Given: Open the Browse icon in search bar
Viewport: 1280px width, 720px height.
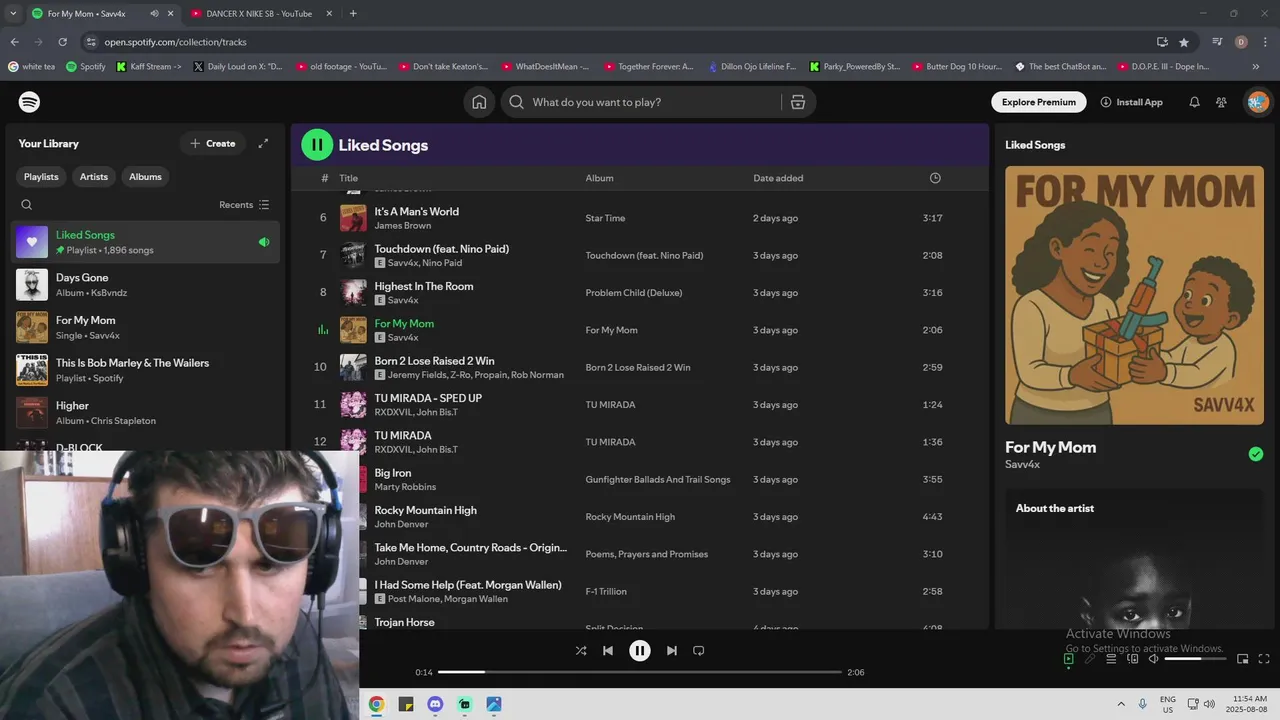Looking at the screenshot, I should (x=798, y=102).
